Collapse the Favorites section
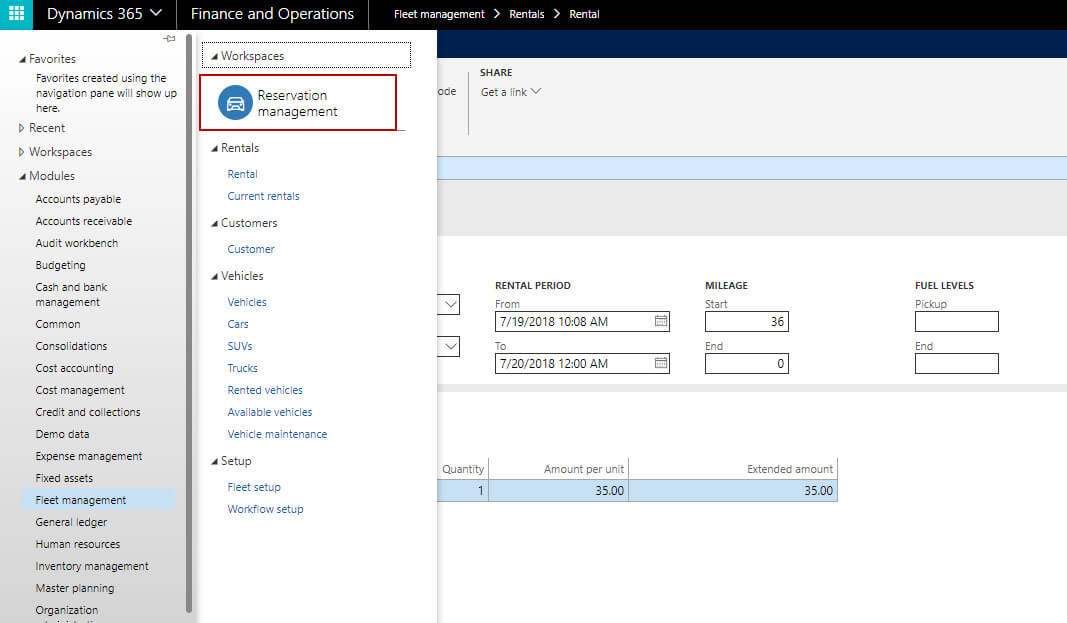1067x623 pixels. click(x=22, y=59)
